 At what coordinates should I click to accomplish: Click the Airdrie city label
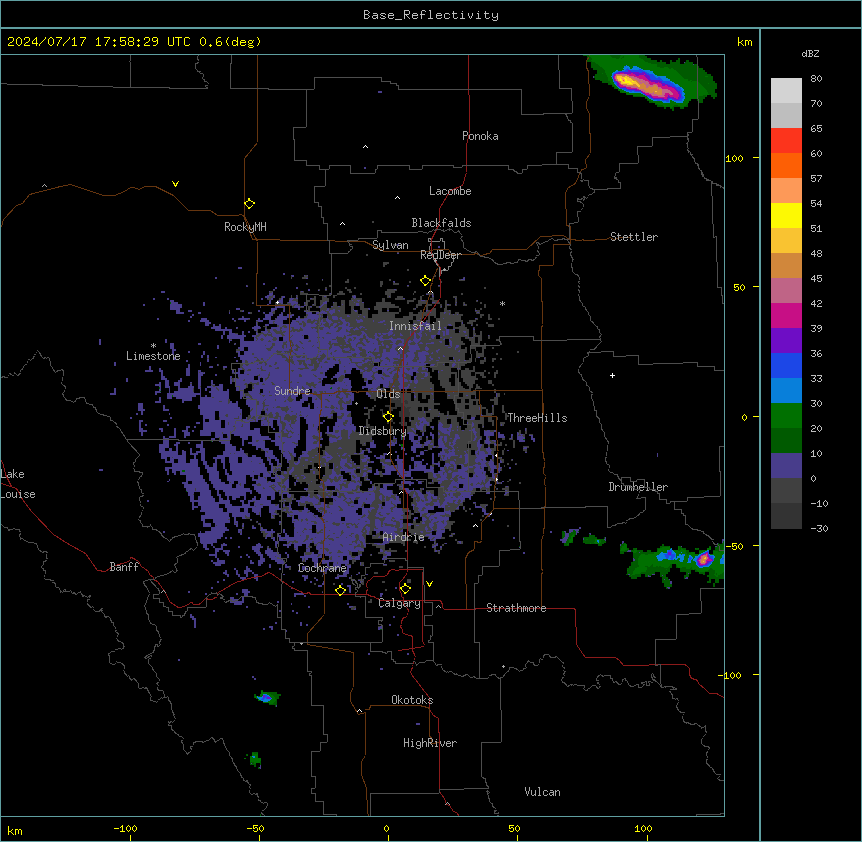pos(404,538)
